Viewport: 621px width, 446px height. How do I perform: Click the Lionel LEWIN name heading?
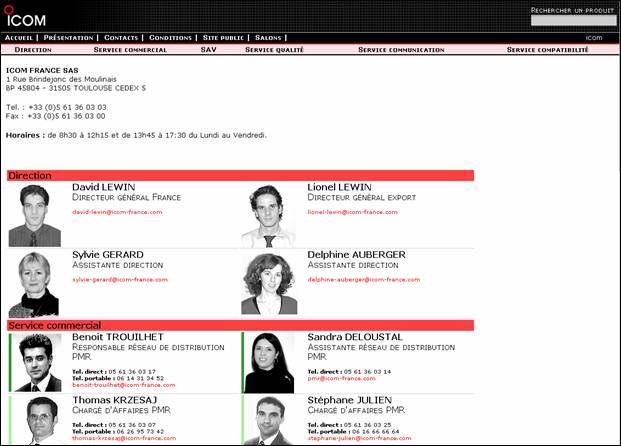point(339,187)
